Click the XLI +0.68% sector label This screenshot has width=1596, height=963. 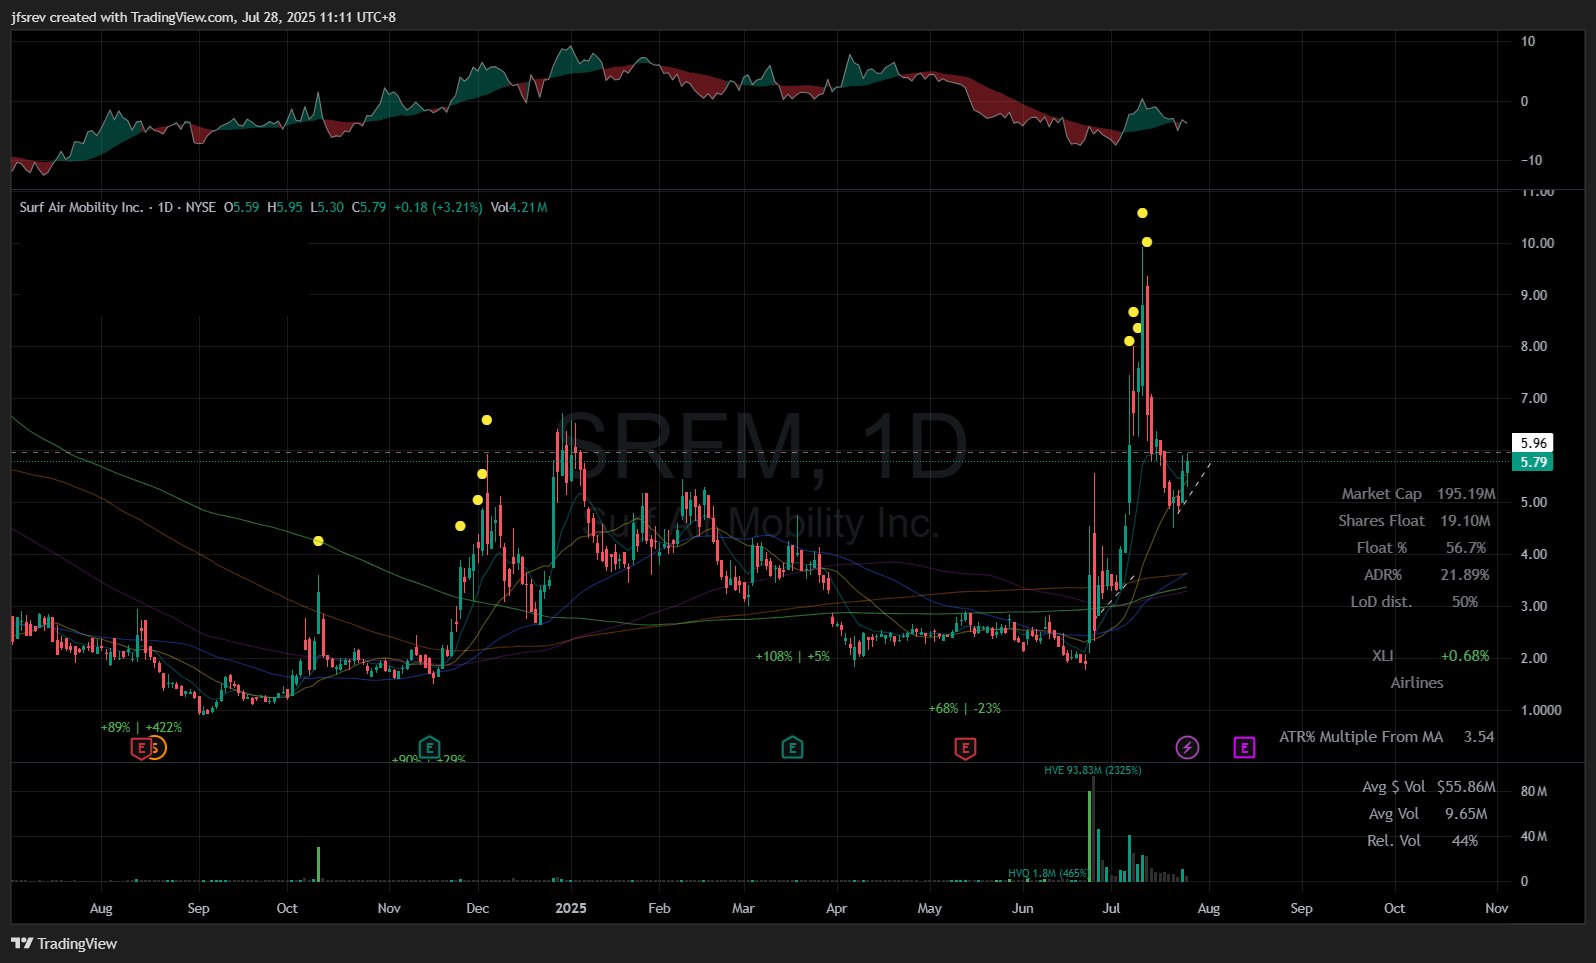click(x=1430, y=656)
